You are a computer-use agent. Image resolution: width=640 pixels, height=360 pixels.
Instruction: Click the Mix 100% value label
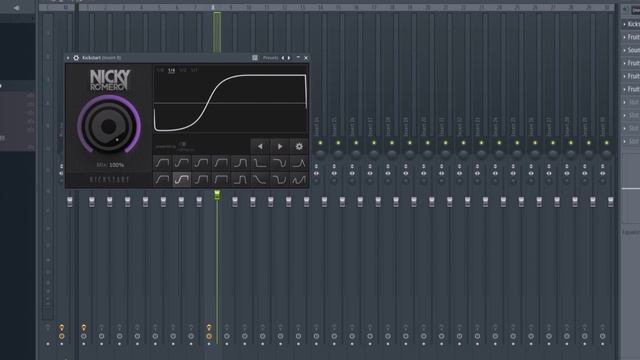[x=110, y=165]
